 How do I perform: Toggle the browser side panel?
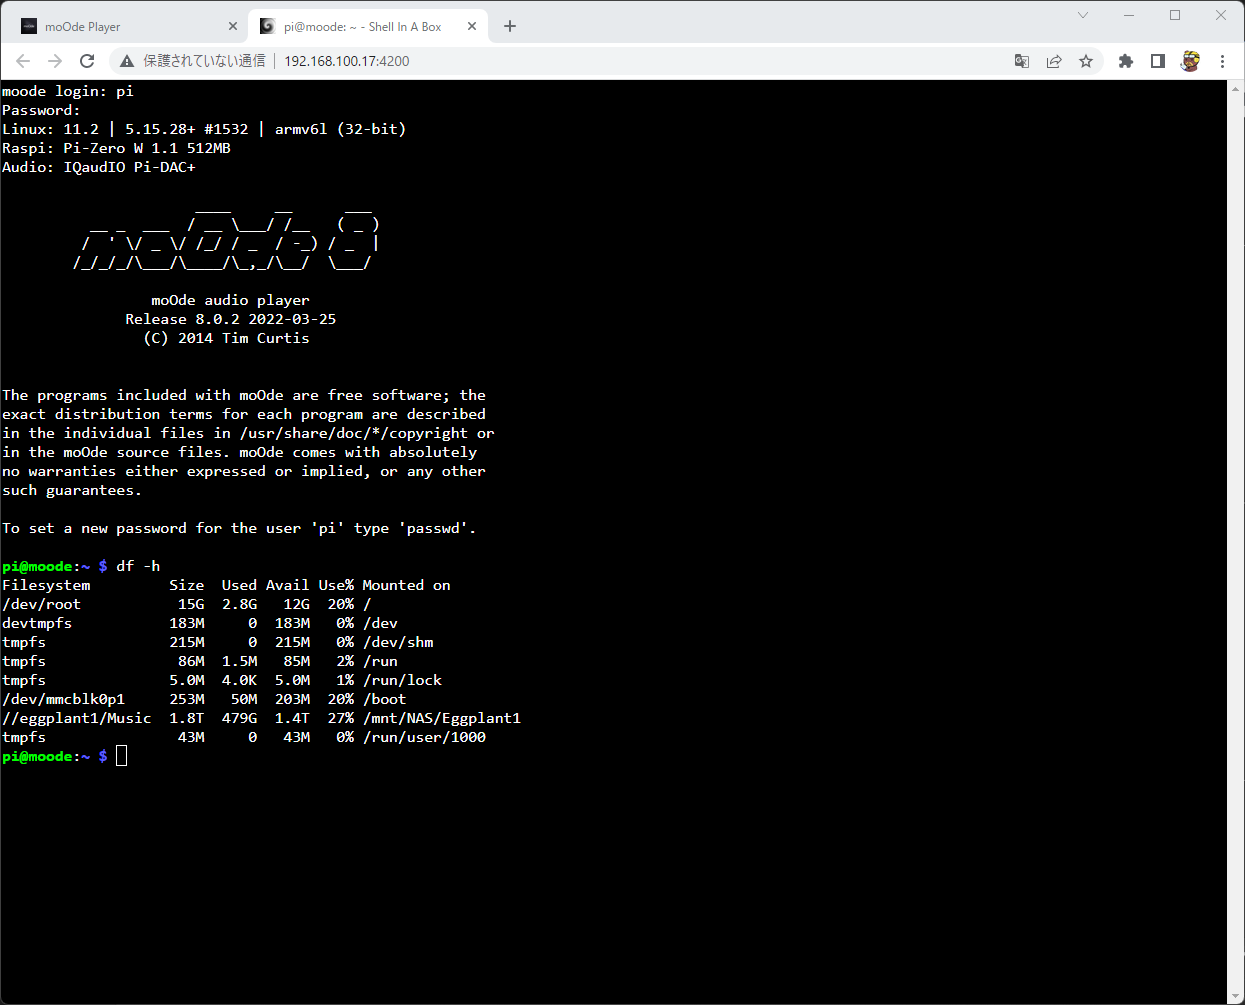pyautogui.click(x=1158, y=61)
